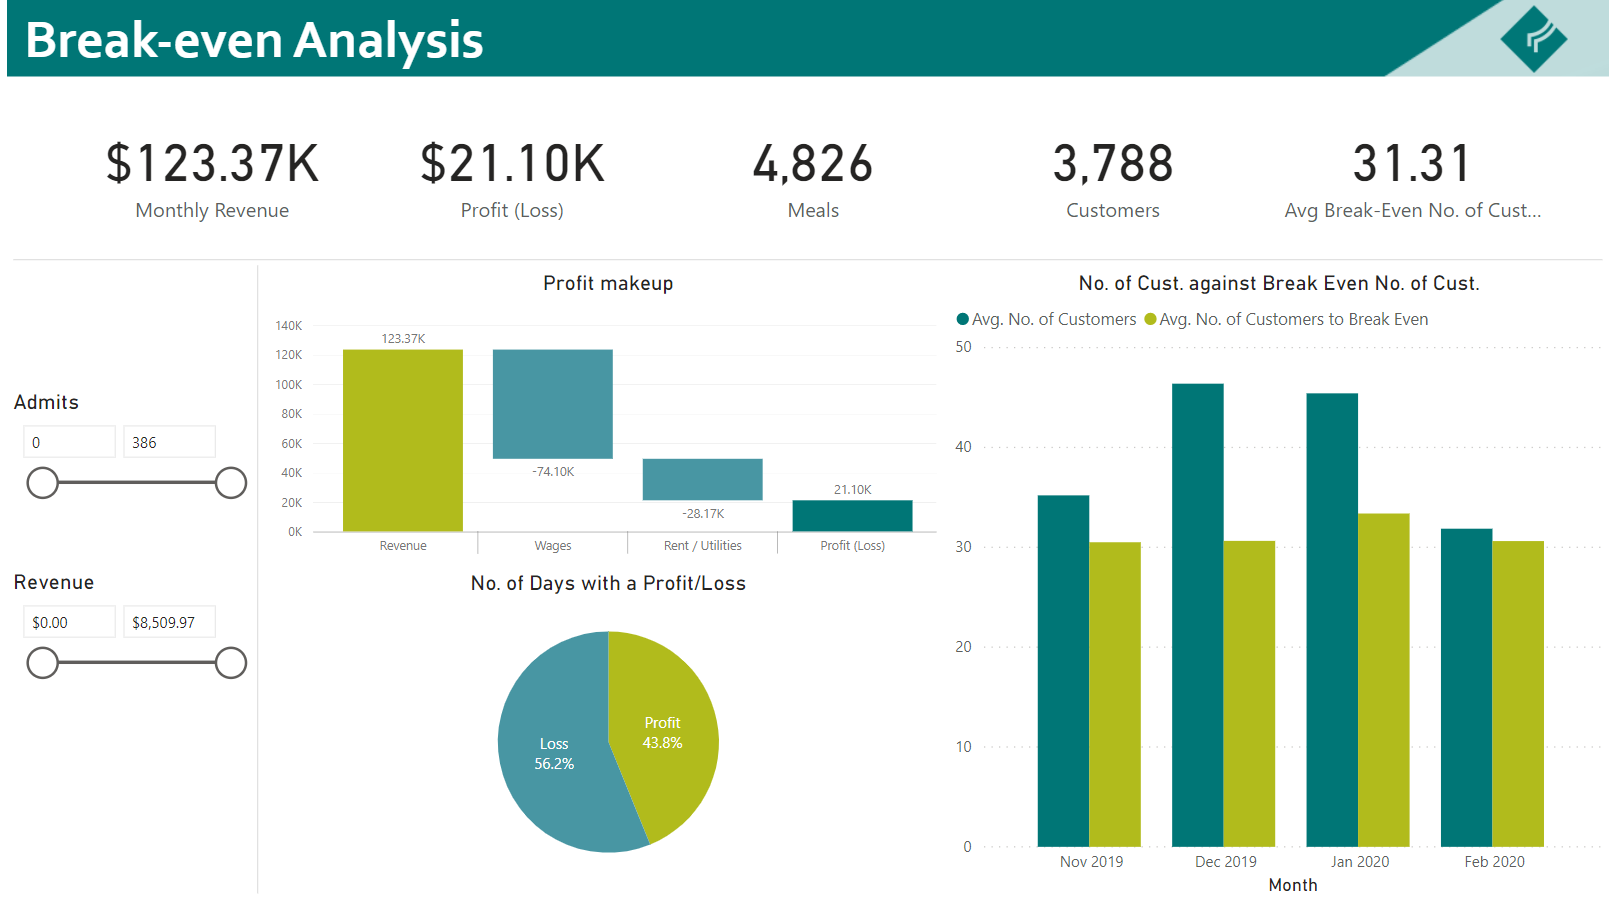
Task: Click the Customers to Break Even legend marker
Action: (x=1150, y=319)
